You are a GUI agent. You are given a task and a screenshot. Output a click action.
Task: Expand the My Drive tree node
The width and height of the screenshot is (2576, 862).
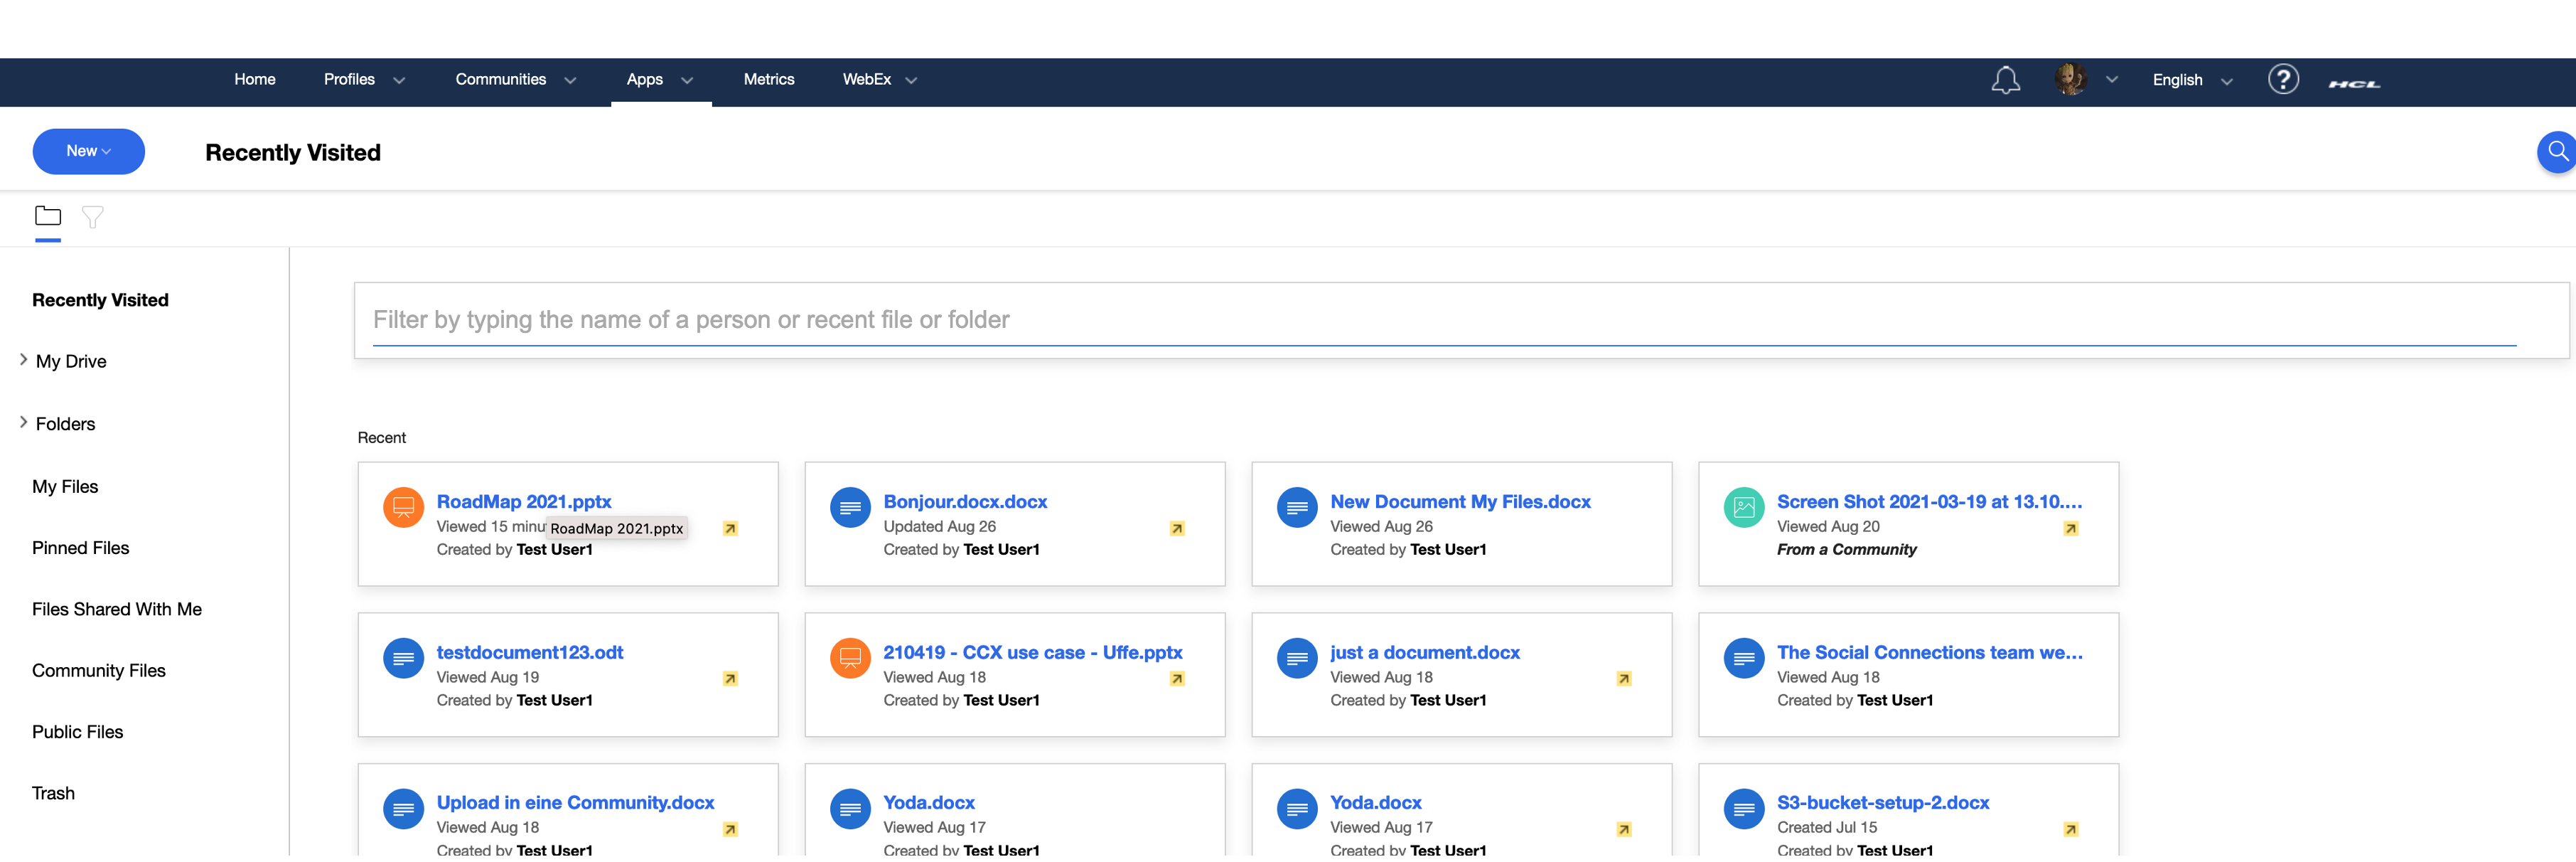coord(23,361)
